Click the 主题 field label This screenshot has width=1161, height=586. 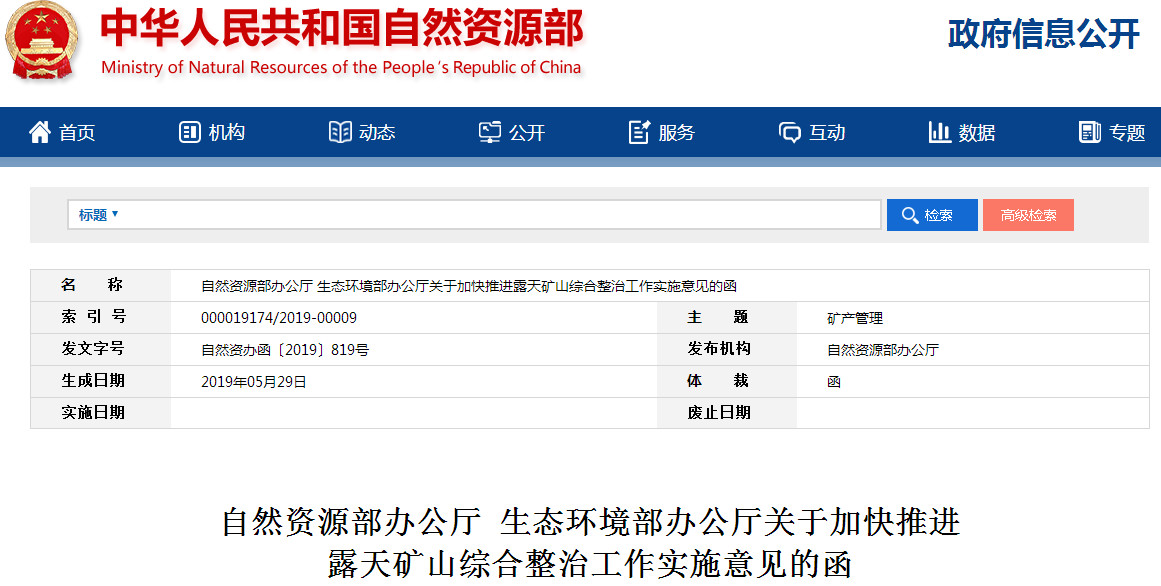point(718,316)
